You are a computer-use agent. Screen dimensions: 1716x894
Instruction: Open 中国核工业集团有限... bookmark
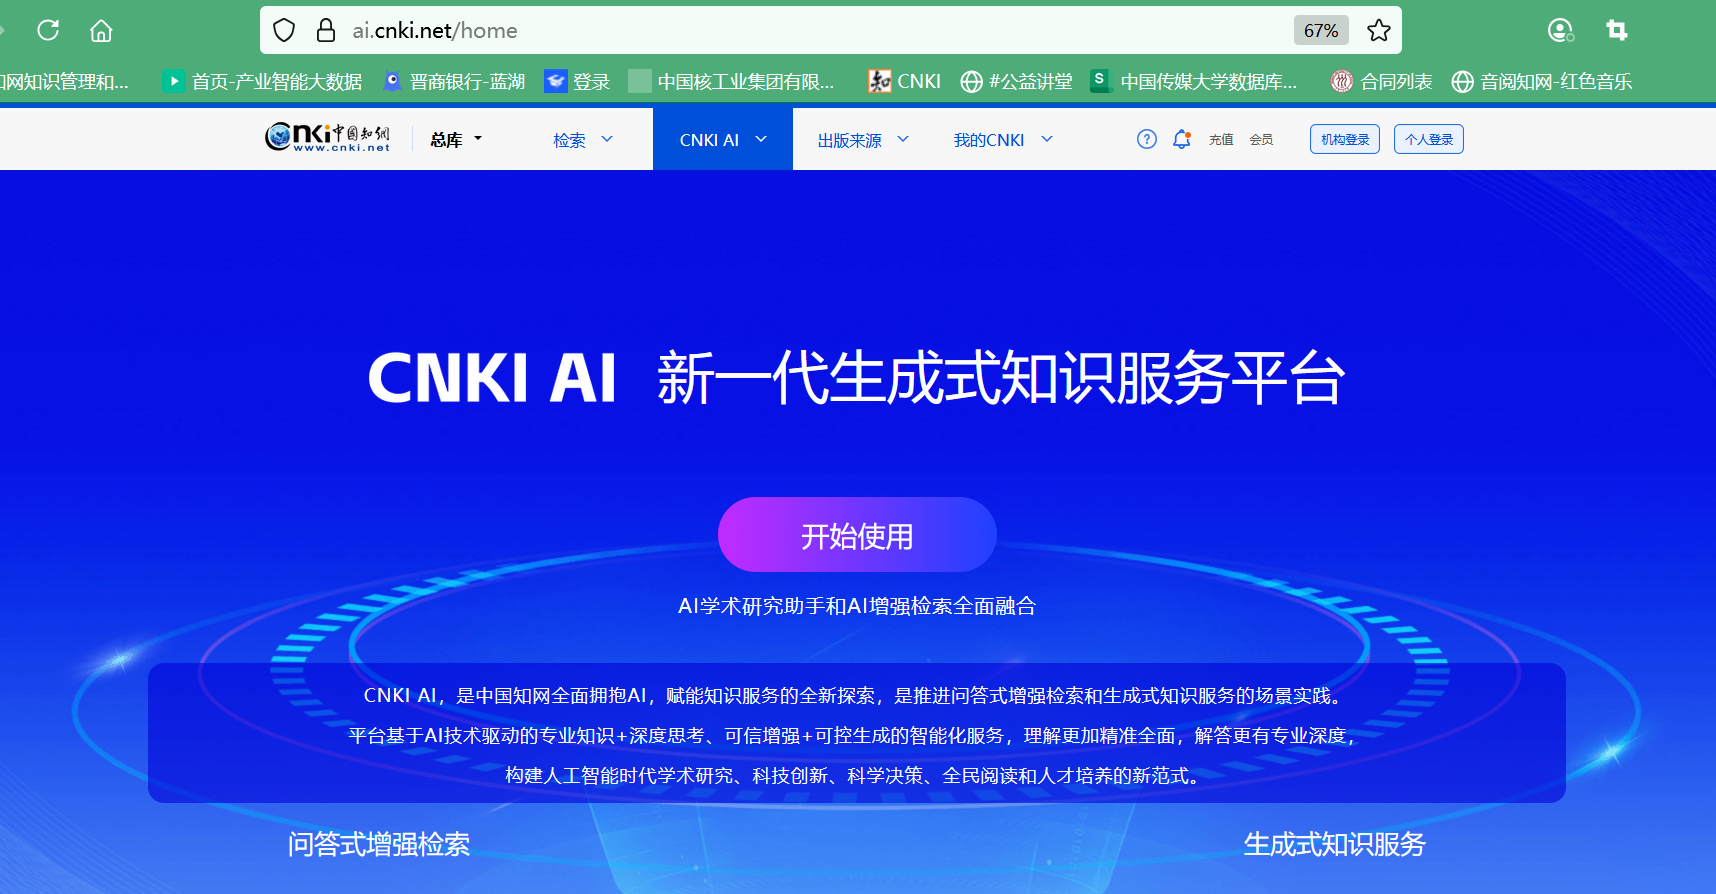pos(732,81)
